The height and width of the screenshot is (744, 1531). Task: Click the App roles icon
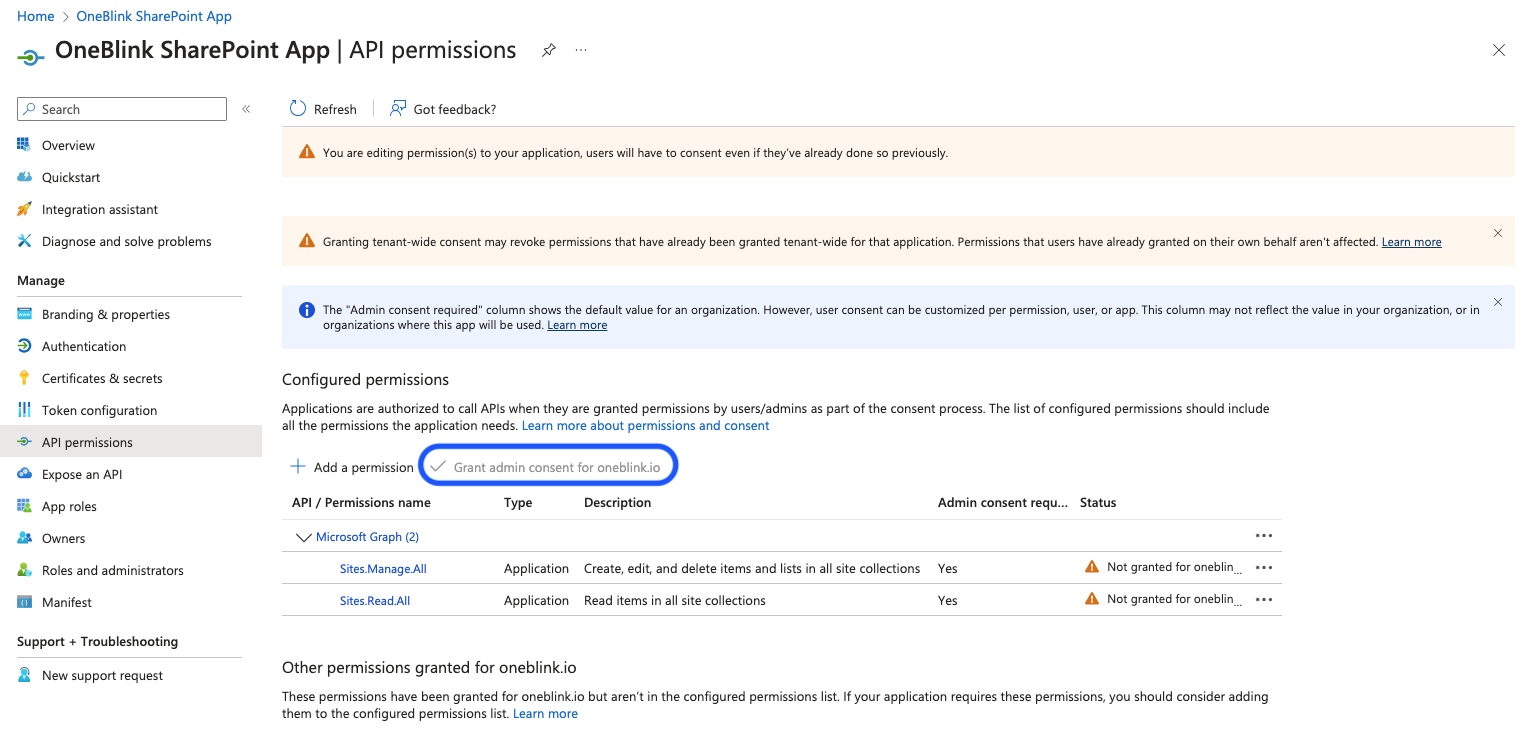click(x=24, y=506)
